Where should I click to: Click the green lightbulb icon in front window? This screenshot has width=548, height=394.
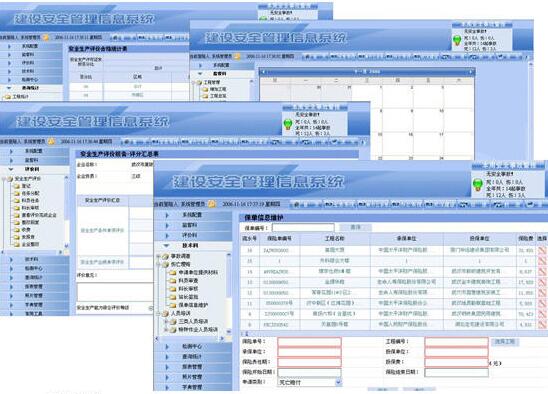(x=477, y=184)
